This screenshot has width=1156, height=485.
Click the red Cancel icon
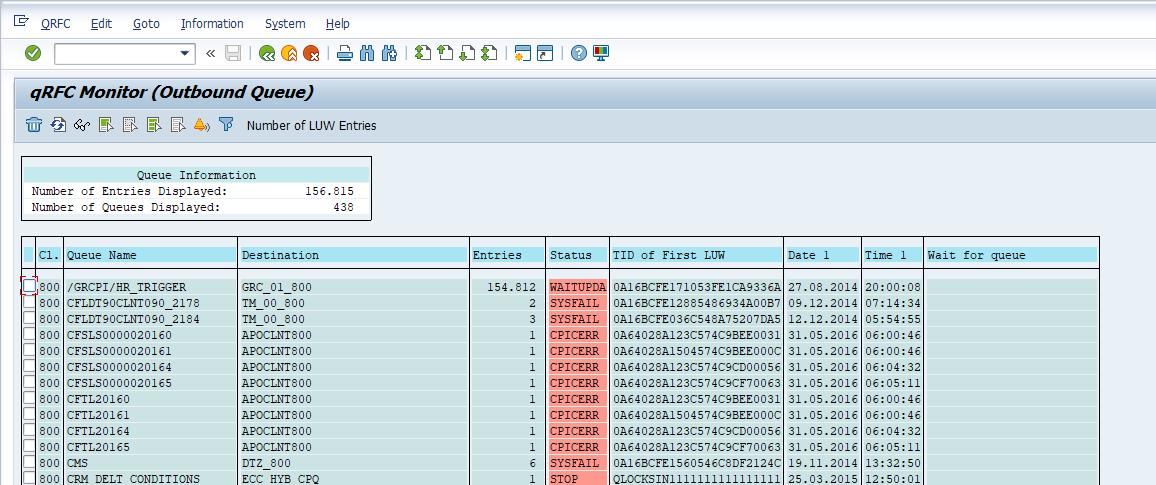pos(311,54)
